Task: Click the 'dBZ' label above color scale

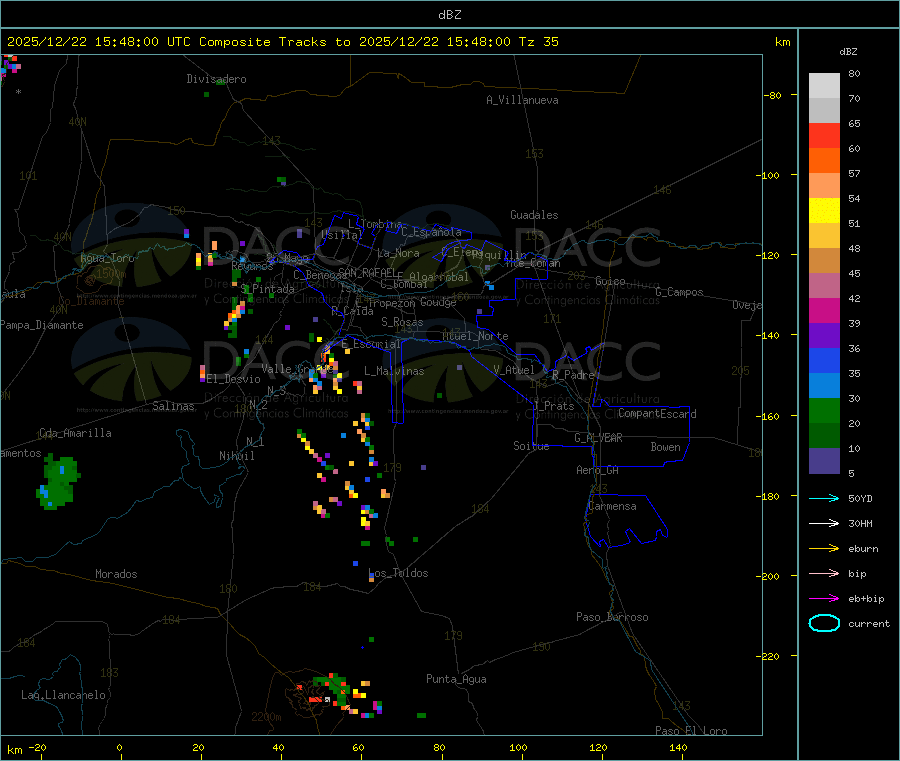Action: pyautogui.click(x=848, y=52)
